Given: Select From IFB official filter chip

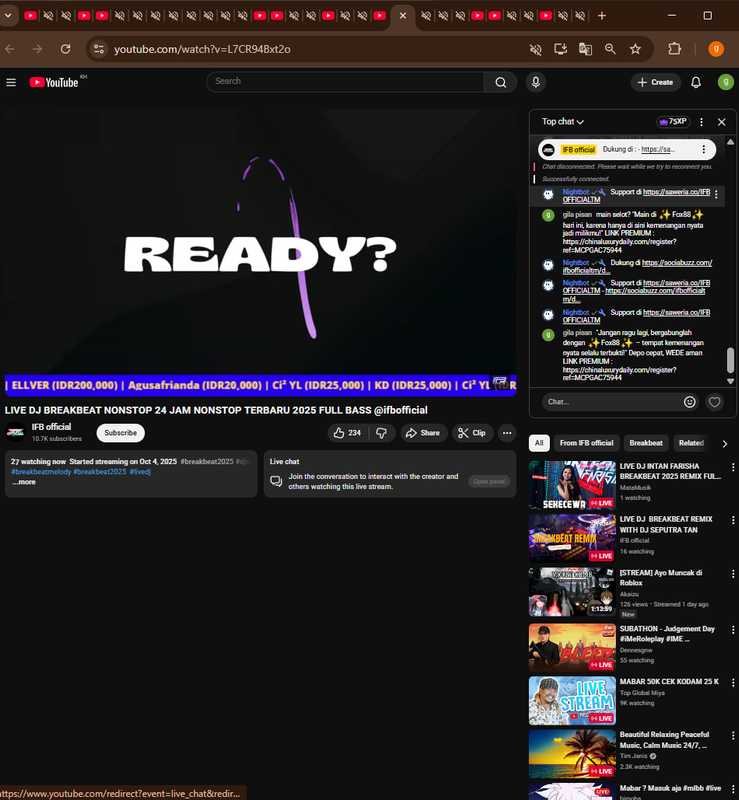Looking at the screenshot, I should pyautogui.click(x=586, y=443).
